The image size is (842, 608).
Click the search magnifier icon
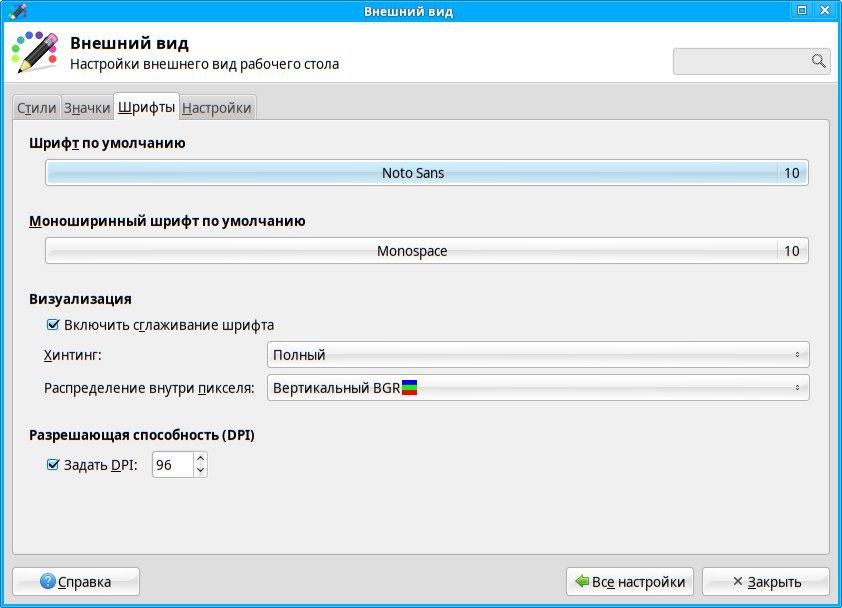click(x=818, y=61)
